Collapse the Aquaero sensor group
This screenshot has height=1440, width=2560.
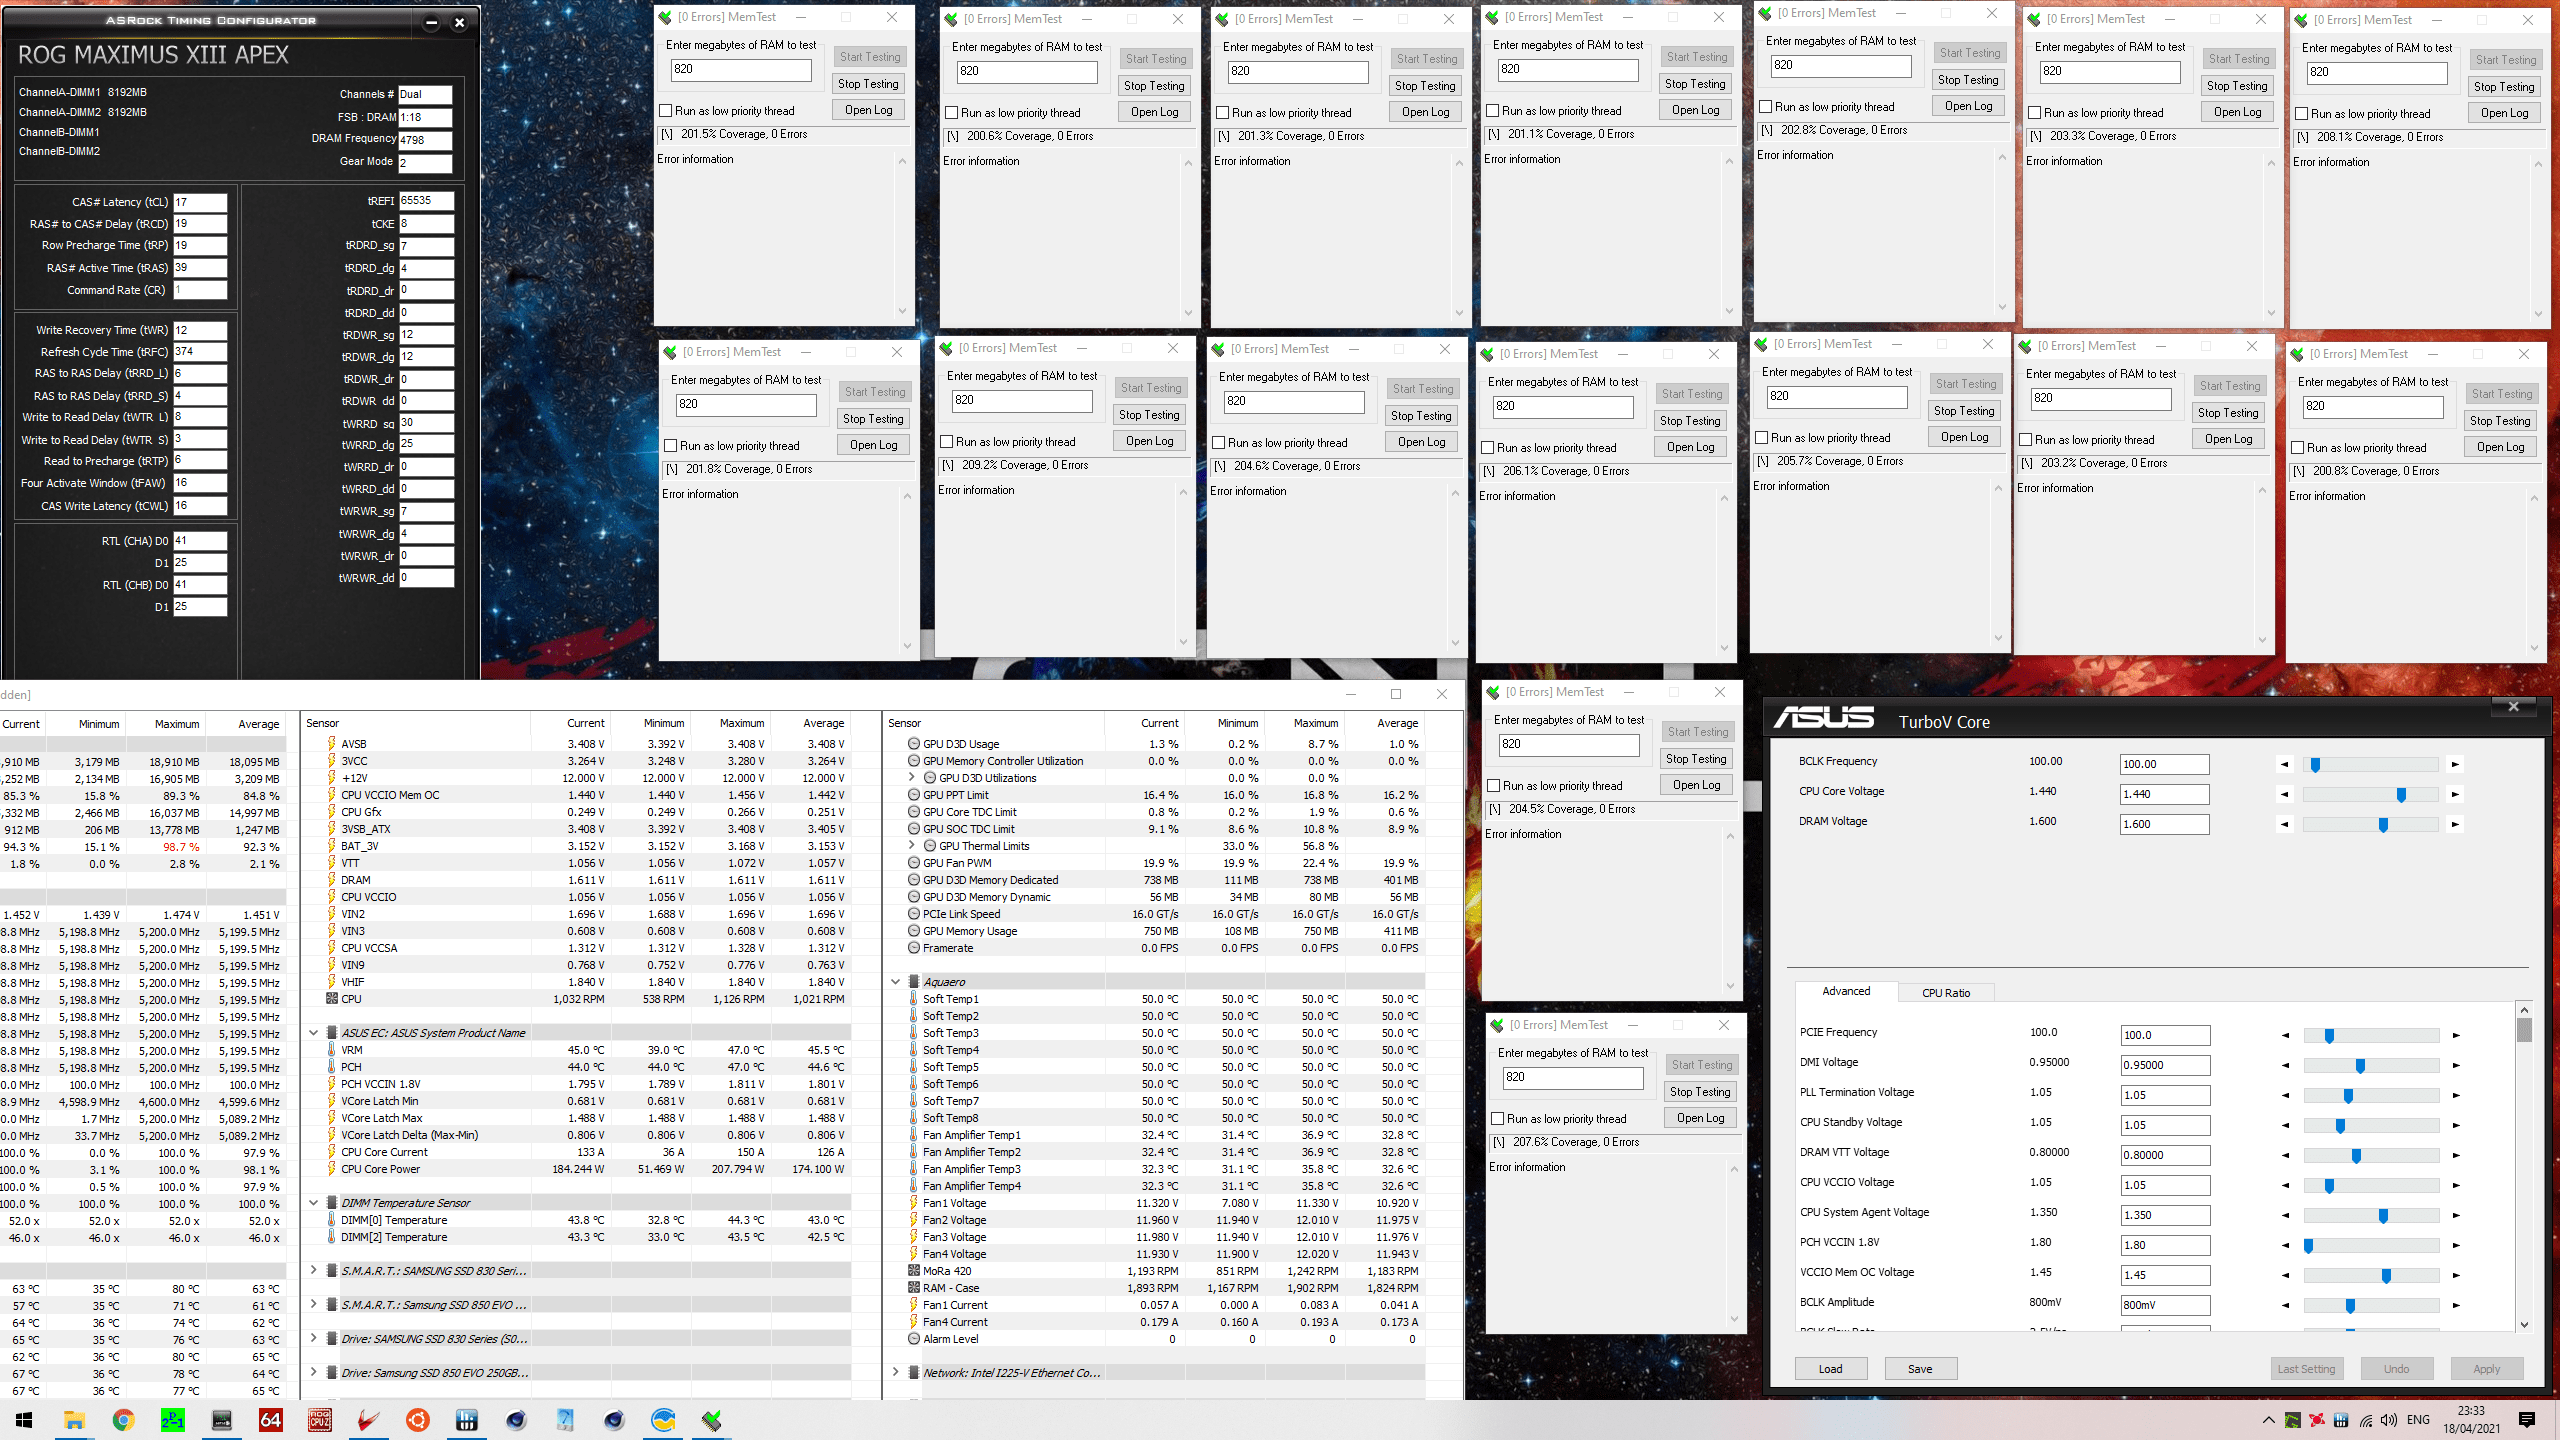point(896,982)
